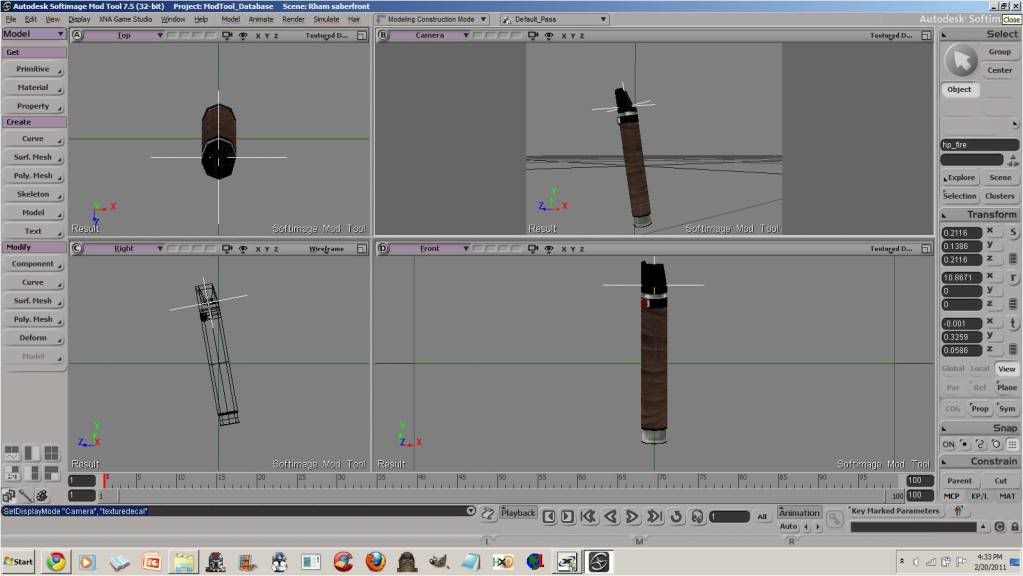Click the four-viewport layout icon
Viewport: 1023px width, 576px height.
51,452
